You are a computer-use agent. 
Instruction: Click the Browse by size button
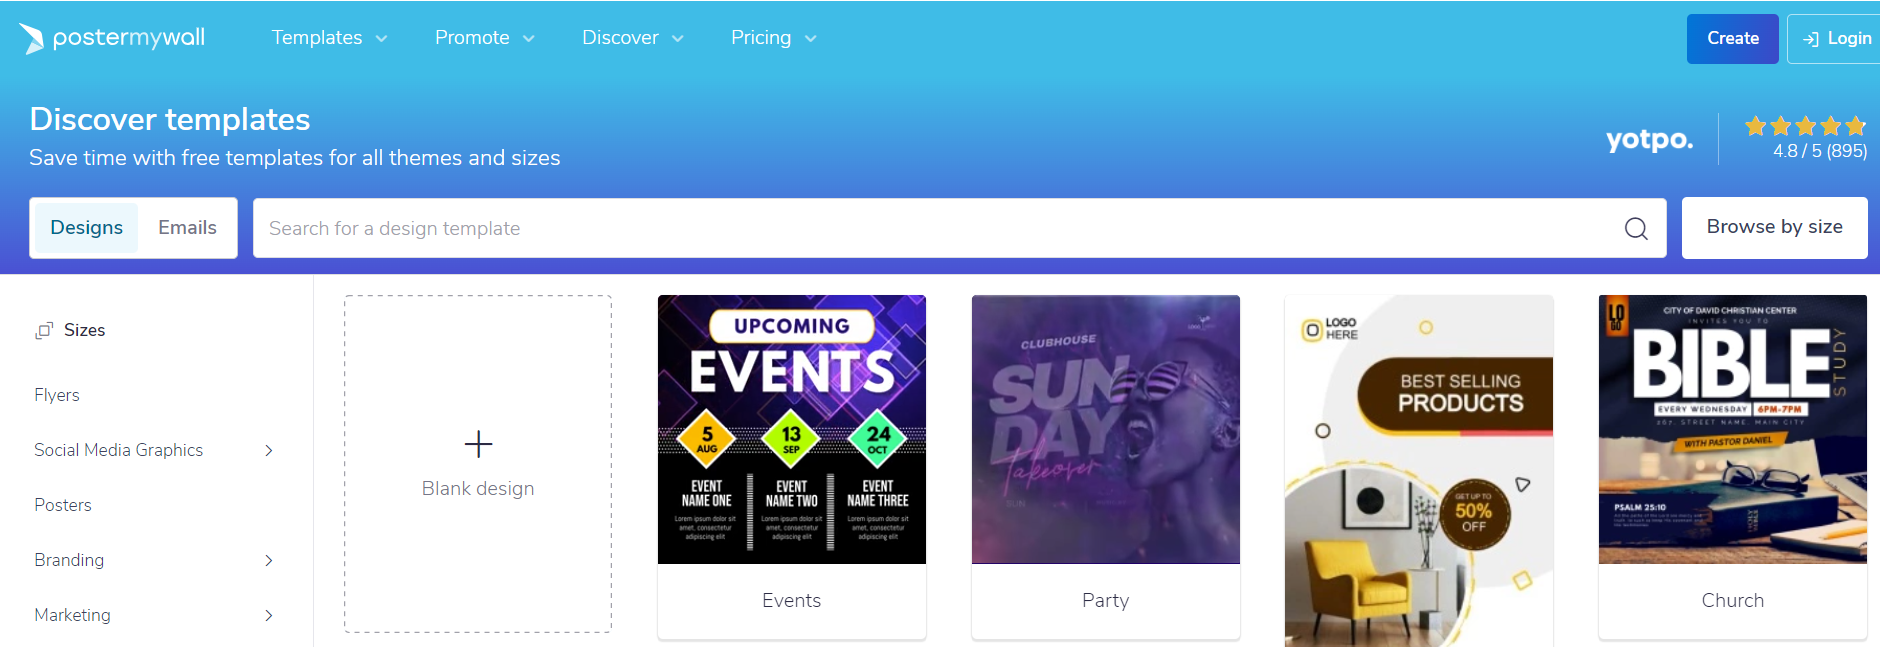[x=1774, y=227]
